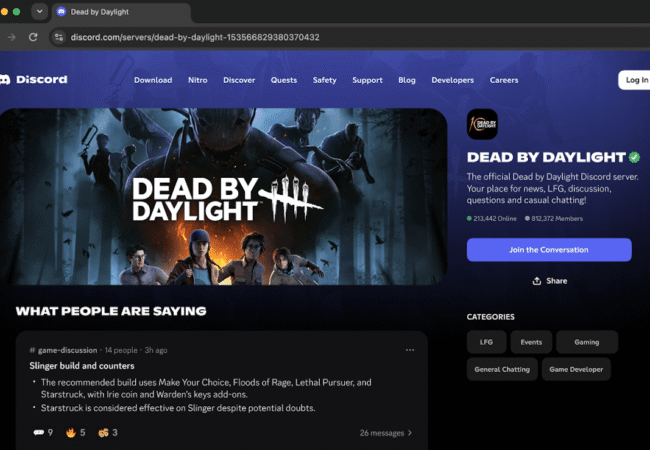Click the Dead by Daylight server avatar
The width and height of the screenshot is (650, 450).
[x=482, y=124]
